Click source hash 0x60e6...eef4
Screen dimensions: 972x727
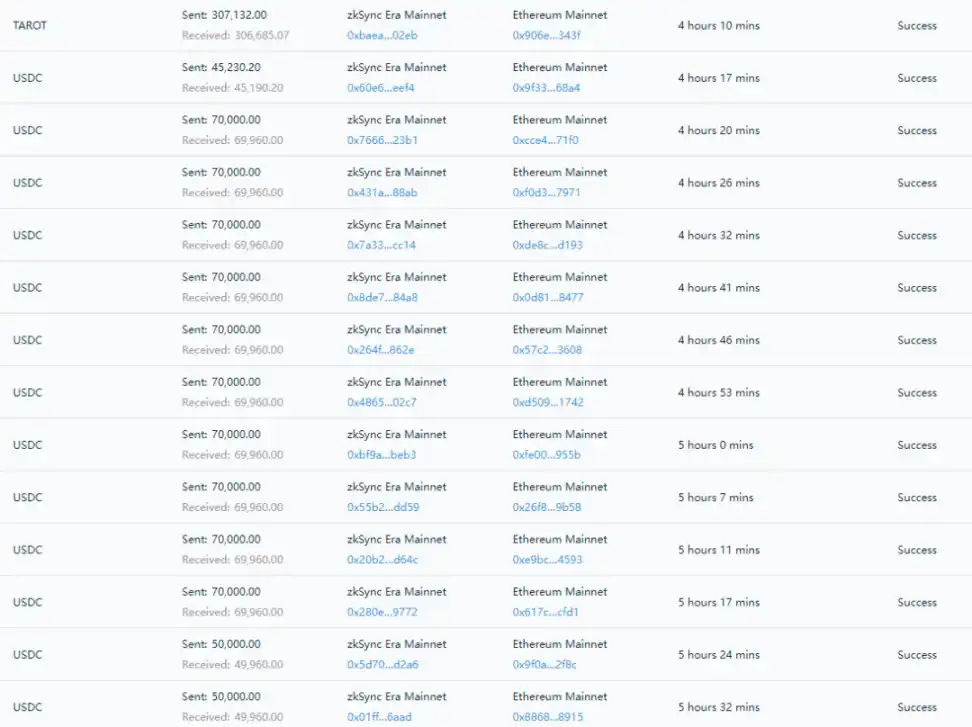[x=381, y=88]
